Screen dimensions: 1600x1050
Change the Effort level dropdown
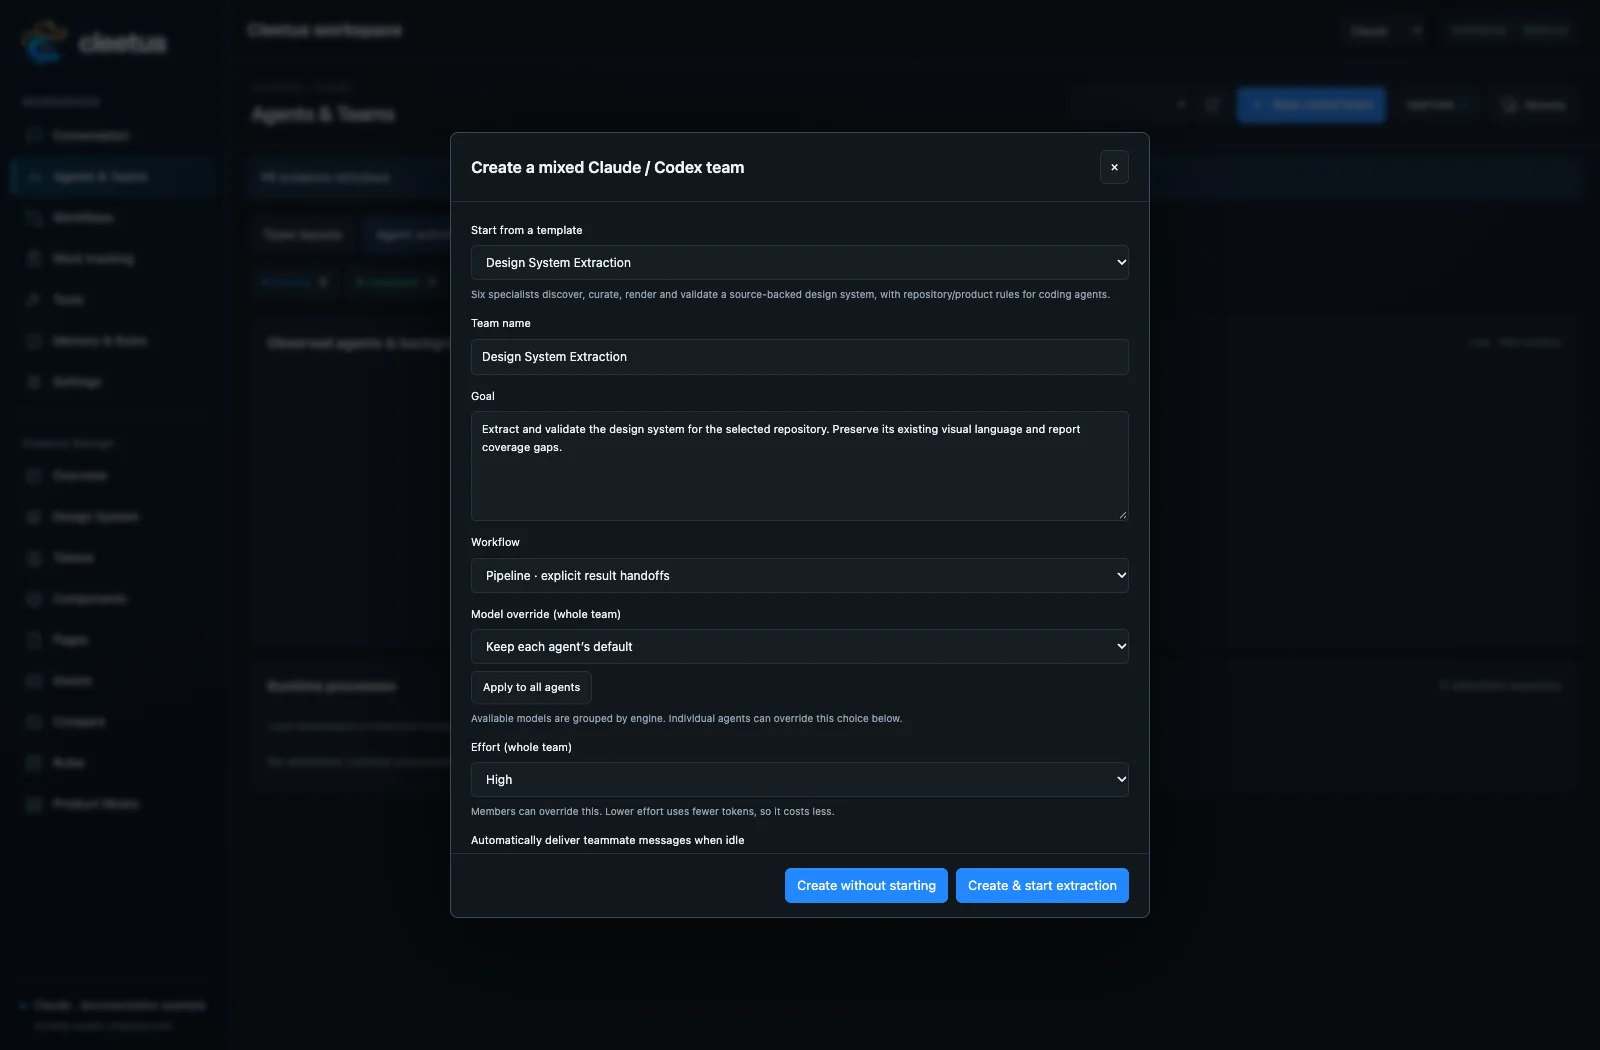click(x=800, y=779)
